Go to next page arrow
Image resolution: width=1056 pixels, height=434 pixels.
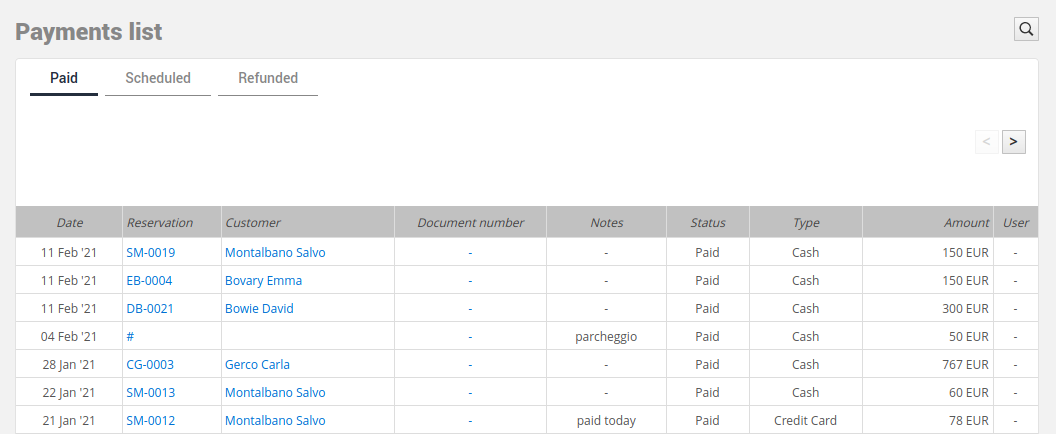(x=1014, y=142)
